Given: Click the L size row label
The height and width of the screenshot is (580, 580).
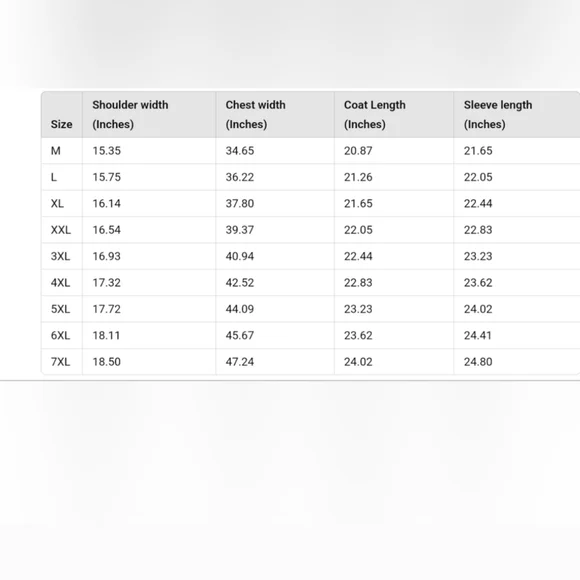Looking at the screenshot, I should tap(54, 177).
